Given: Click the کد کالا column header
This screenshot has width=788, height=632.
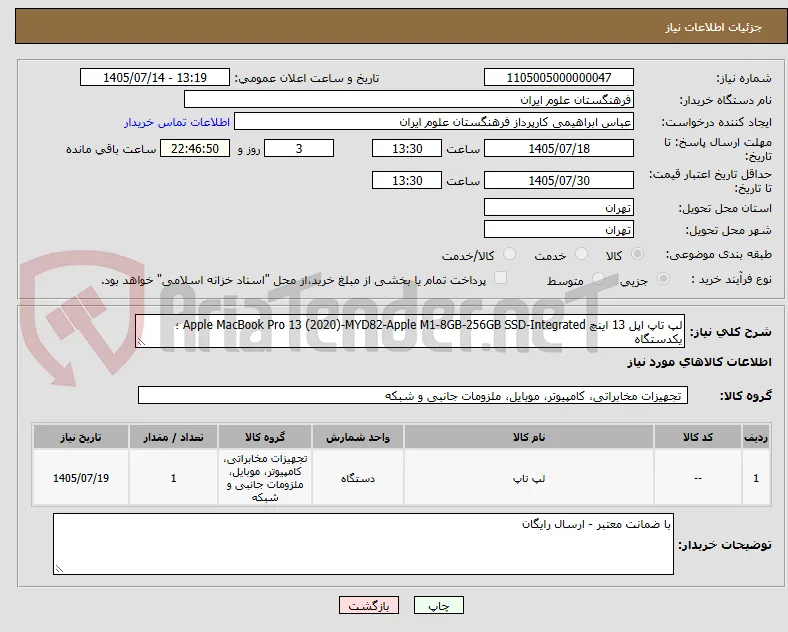Looking at the screenshot, I should coord(698,437).
